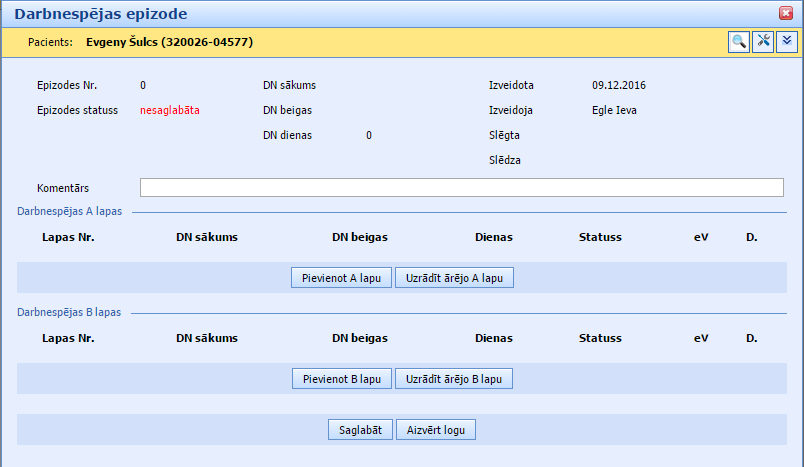The height and width of the screenshot is (467, 804).
Task: Click Dienas column header in B lapas table
Action: click(x=494, y=338)
